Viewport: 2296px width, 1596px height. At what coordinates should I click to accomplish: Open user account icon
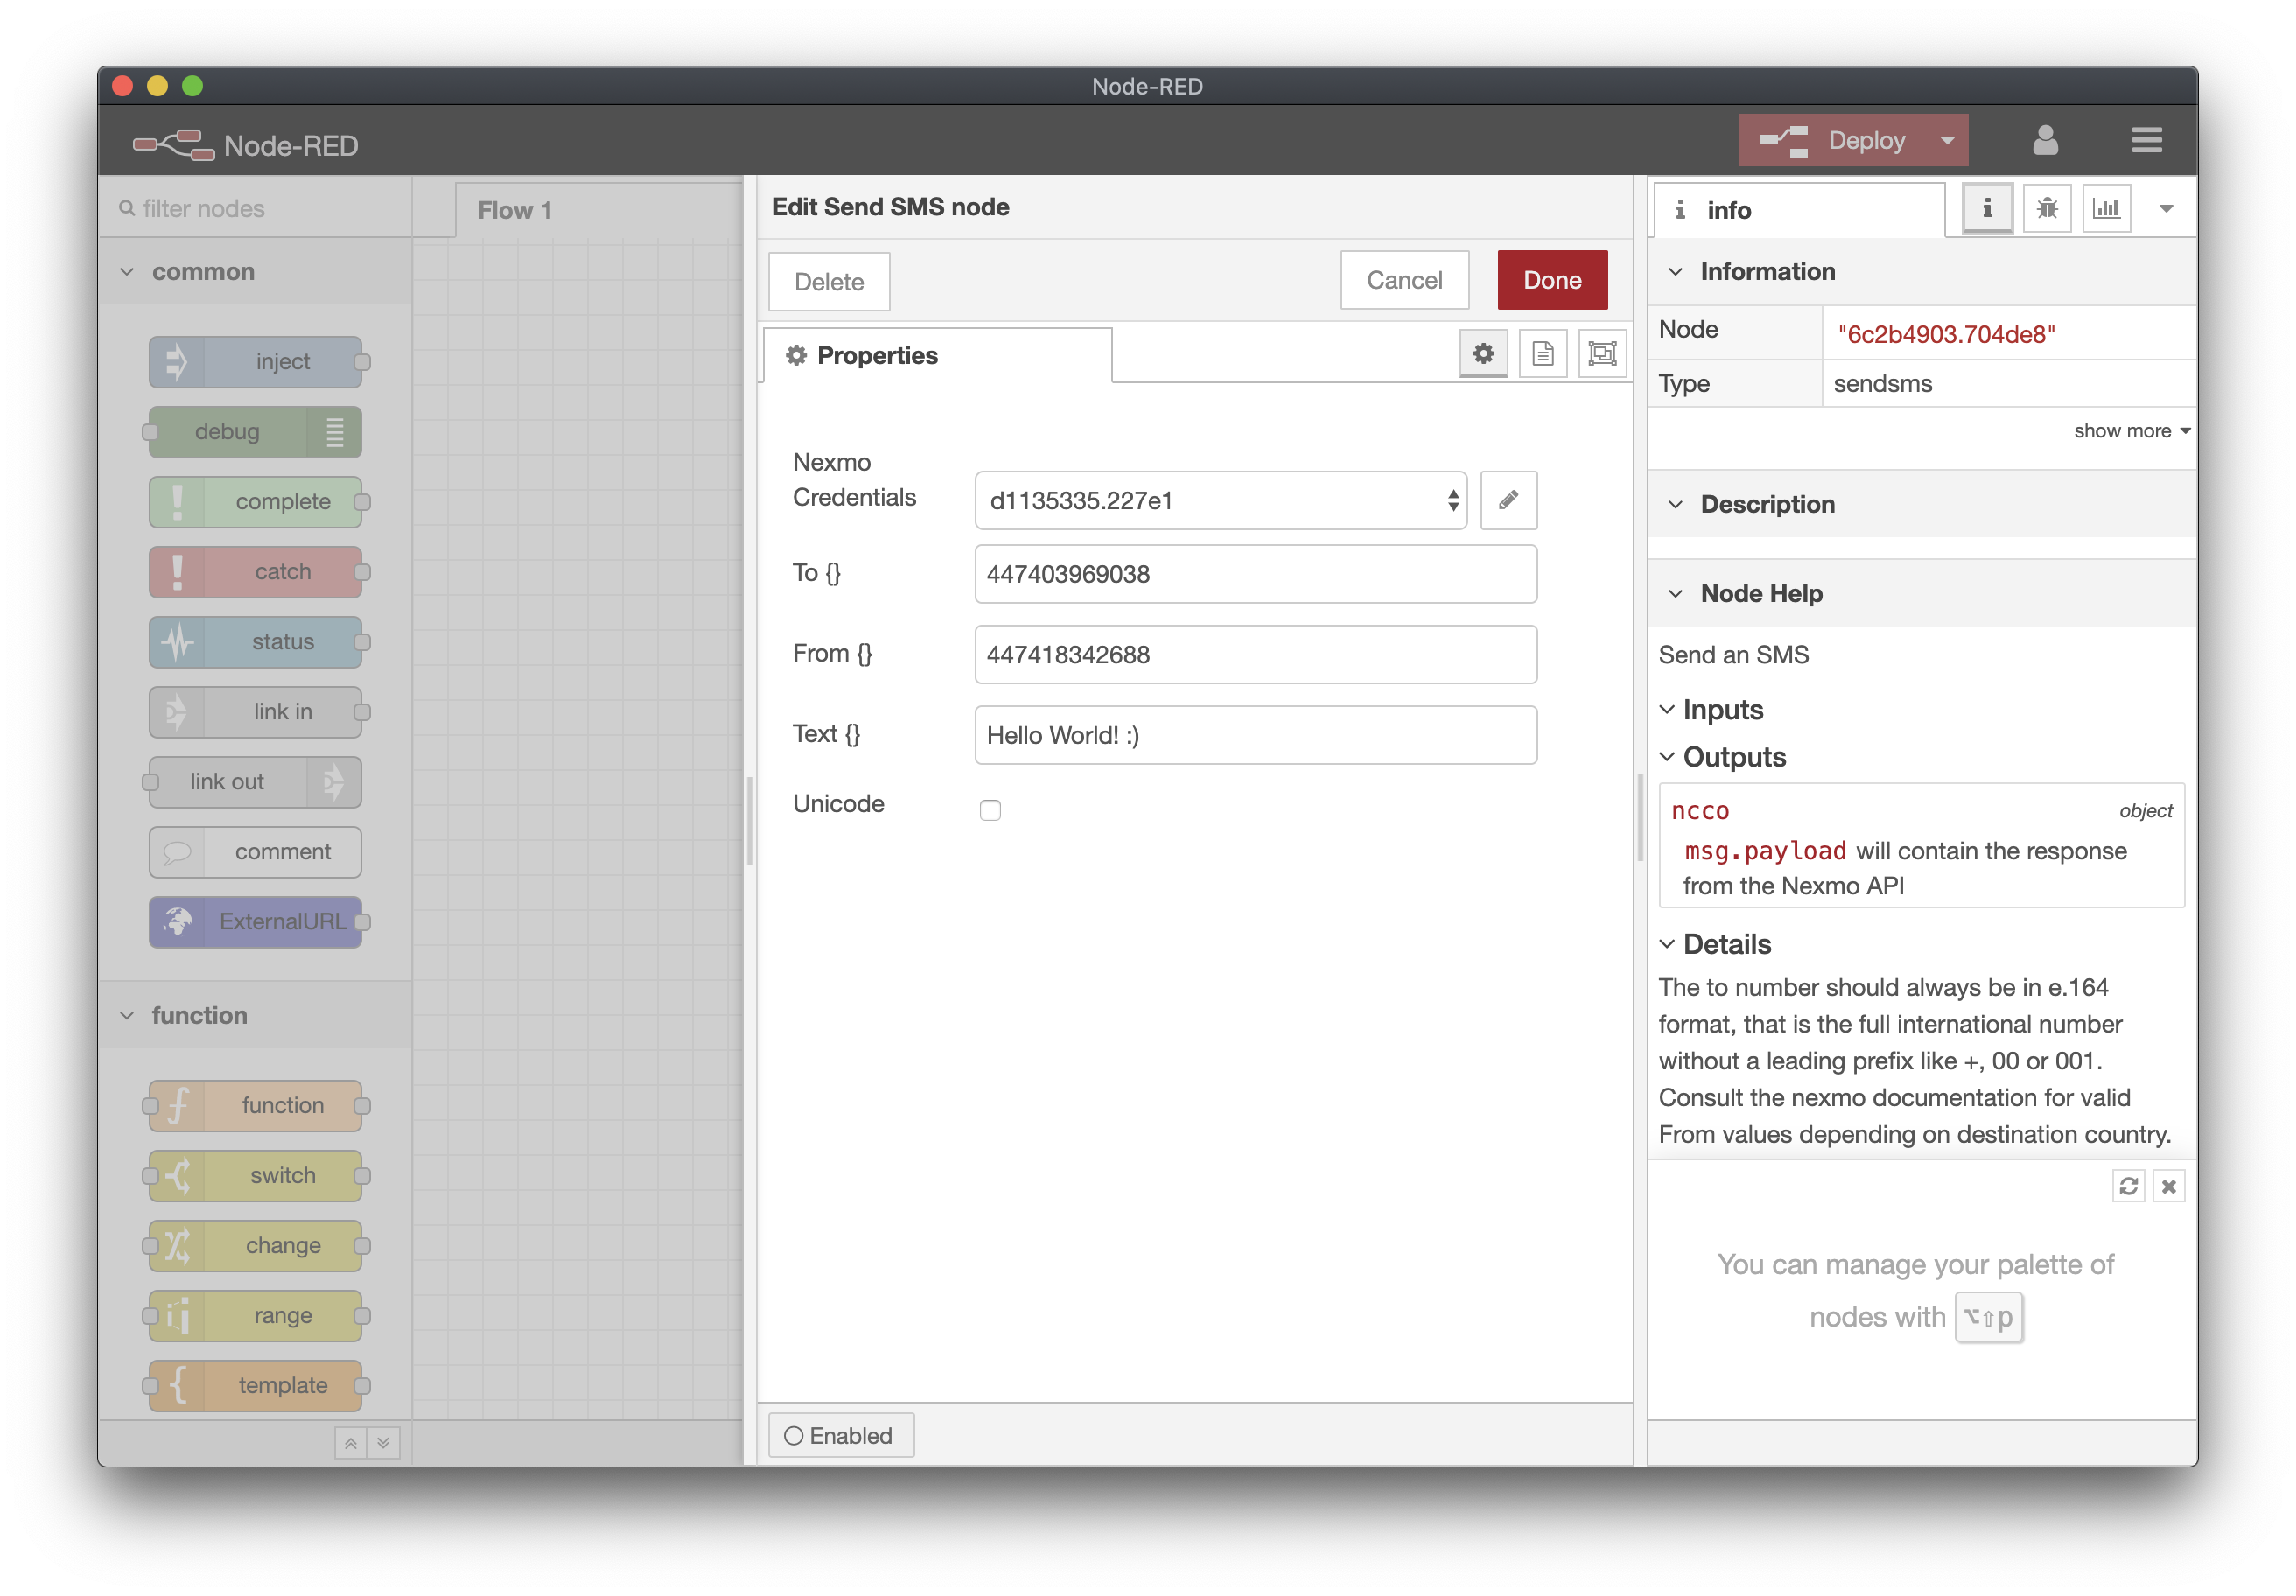[x=2045, y=141]
